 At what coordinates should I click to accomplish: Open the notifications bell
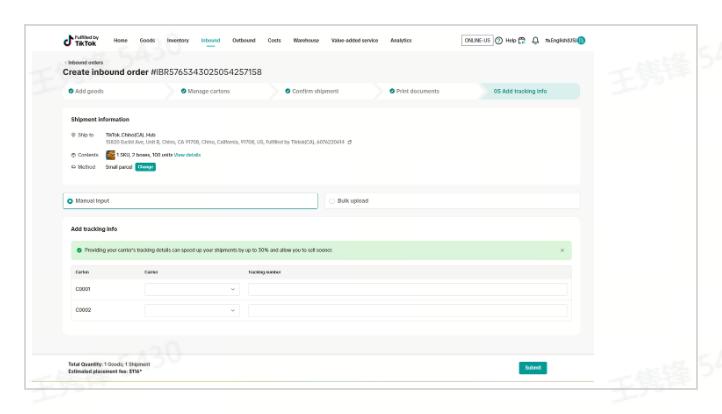point(535,41)
